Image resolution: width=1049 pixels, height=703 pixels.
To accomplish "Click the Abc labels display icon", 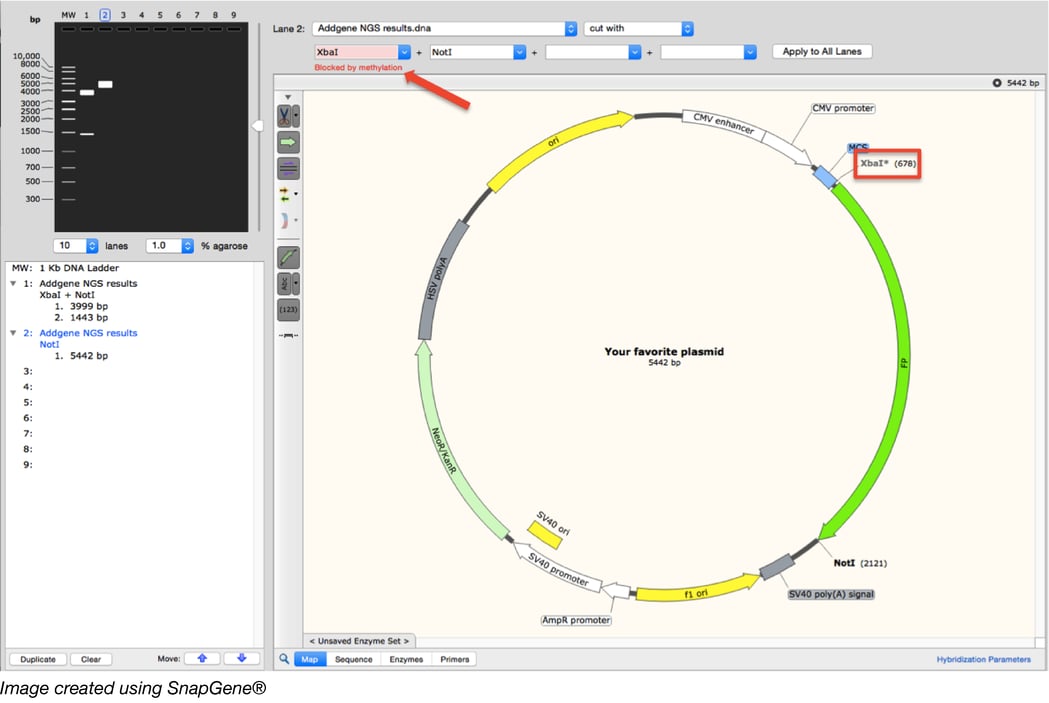I will (x=285, y=283).
